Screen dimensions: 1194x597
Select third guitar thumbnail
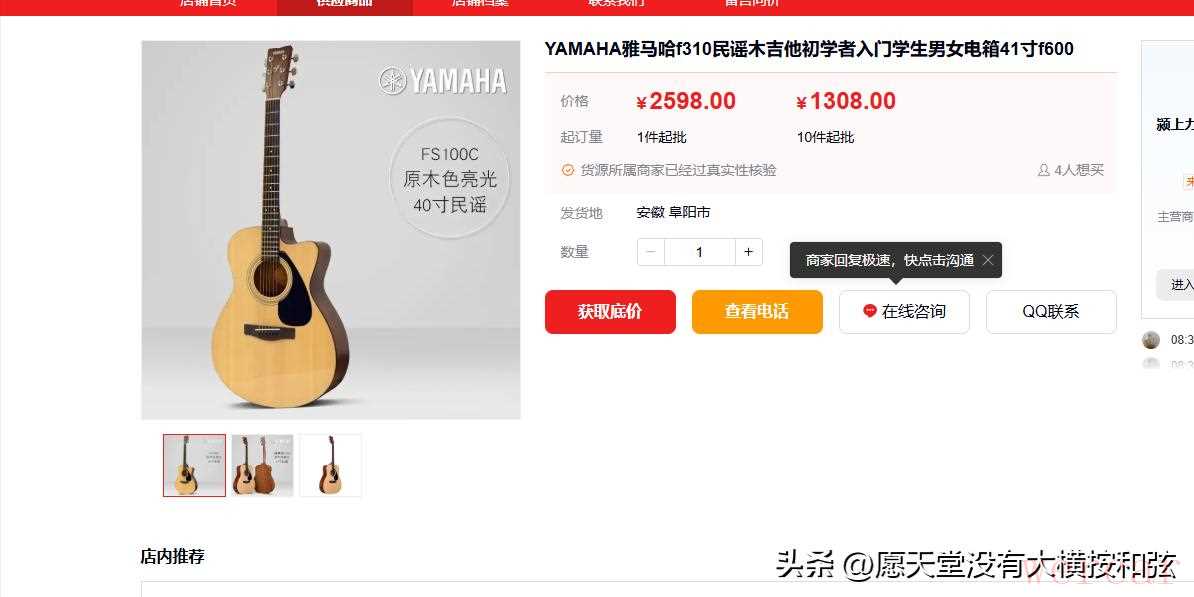pyautogui.click(x=330, y=465)
